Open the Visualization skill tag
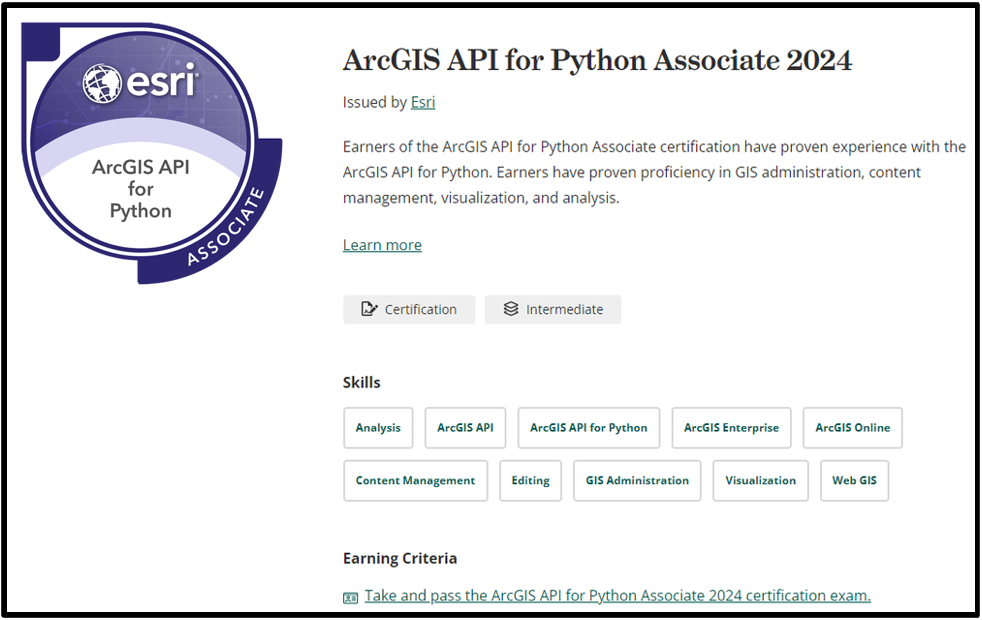 point(760,481)
